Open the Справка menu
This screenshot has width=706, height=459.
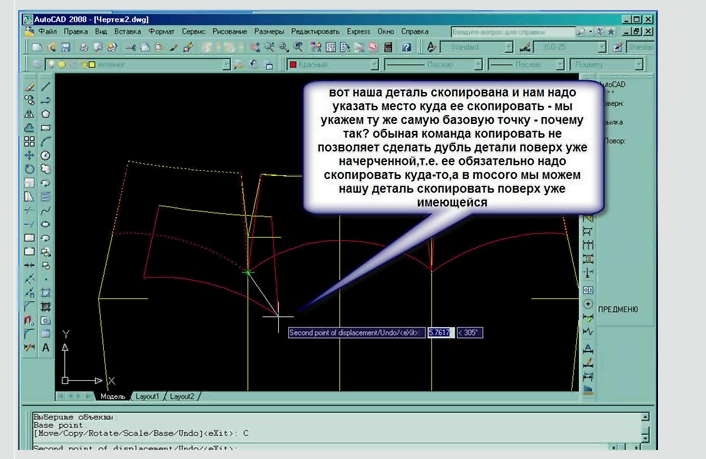(x=414, y=32)
